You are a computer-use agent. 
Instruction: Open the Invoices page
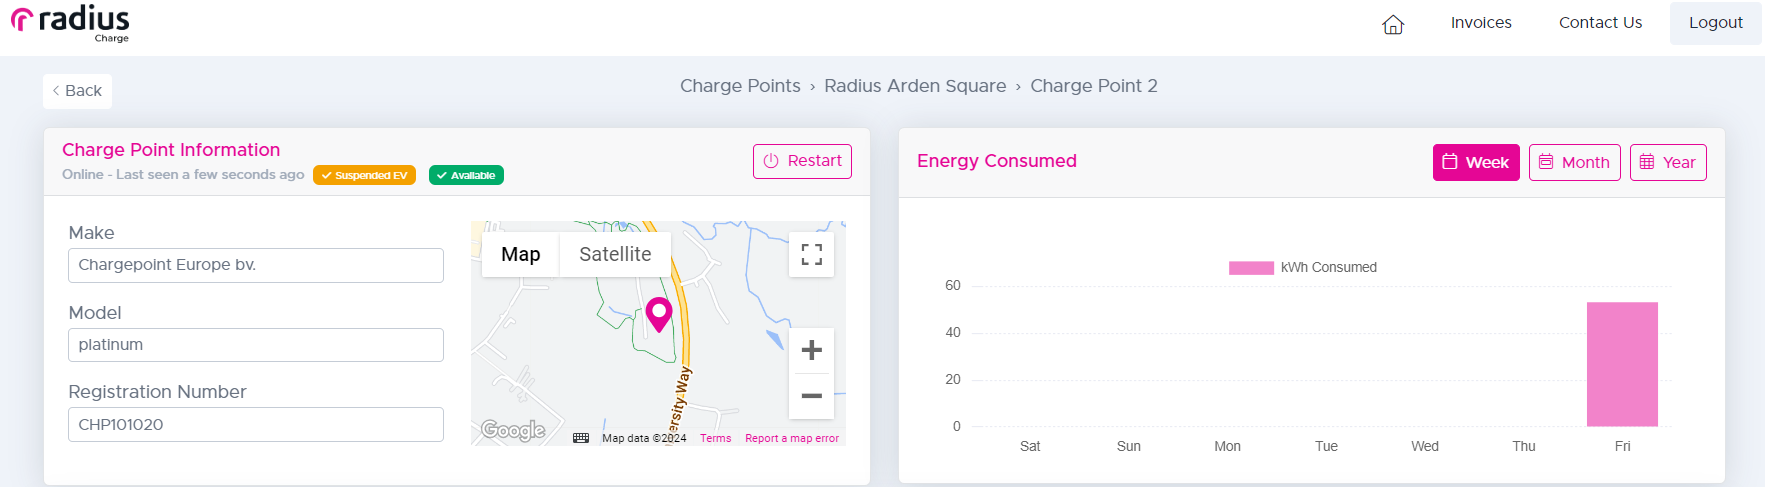1481,22
